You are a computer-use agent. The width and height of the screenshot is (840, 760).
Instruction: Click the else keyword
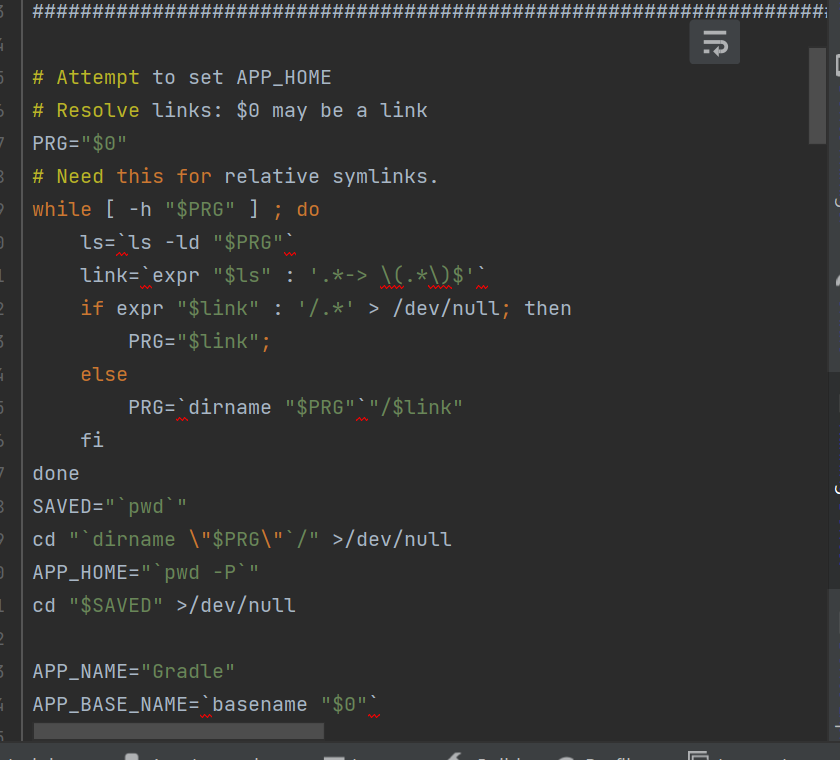(104, 374)
